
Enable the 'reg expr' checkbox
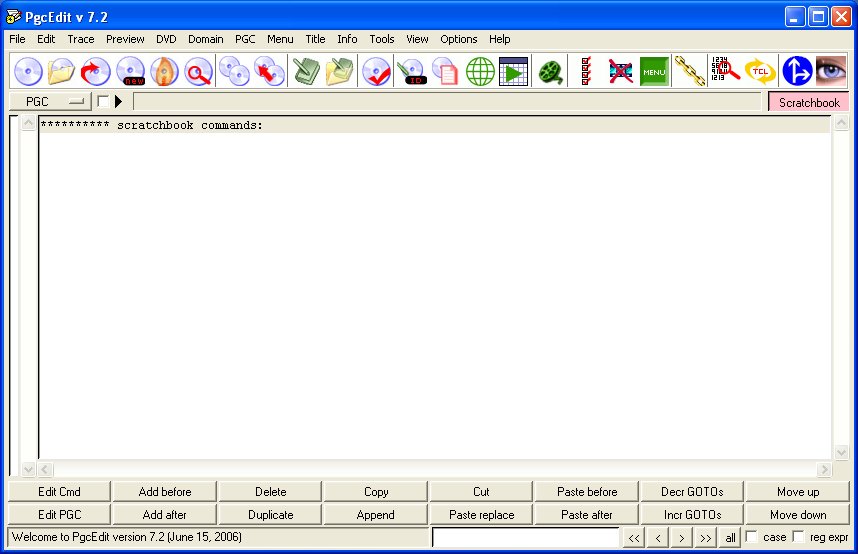point(799,537)
